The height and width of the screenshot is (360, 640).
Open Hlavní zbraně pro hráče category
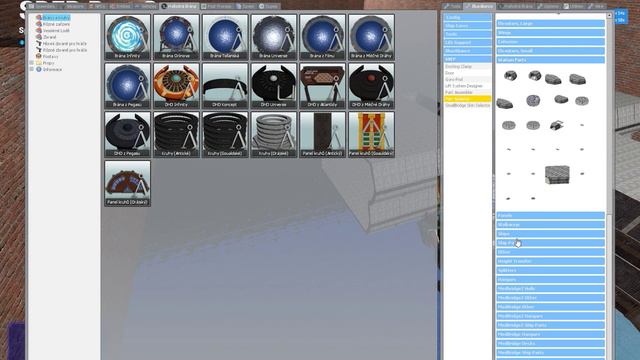[x=65, y=44]
